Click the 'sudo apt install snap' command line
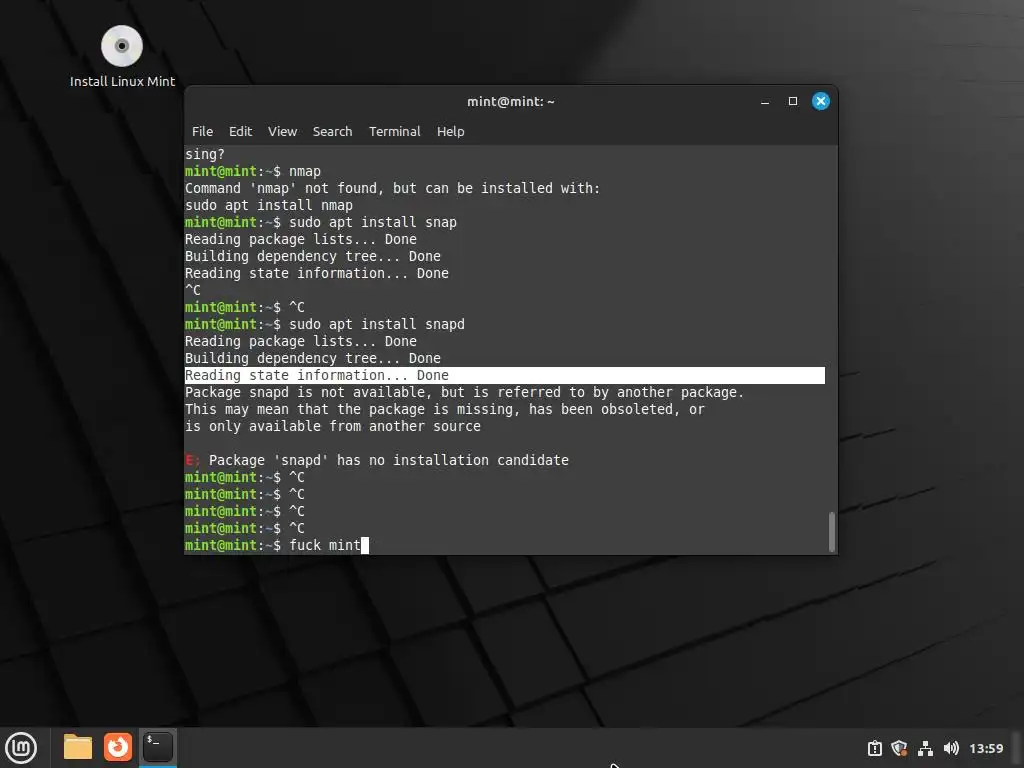This screenshot has width=1024, height=768. pos(321,223)
